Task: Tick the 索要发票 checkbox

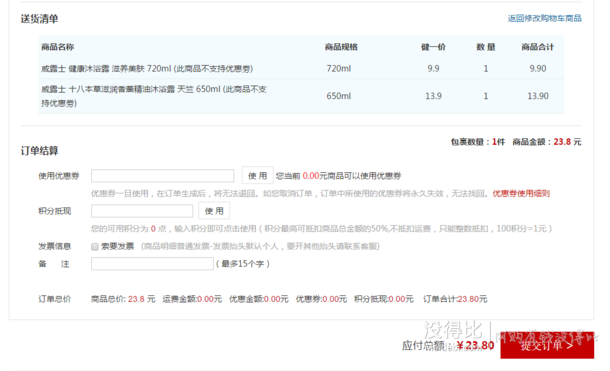Action: point(95,247)
